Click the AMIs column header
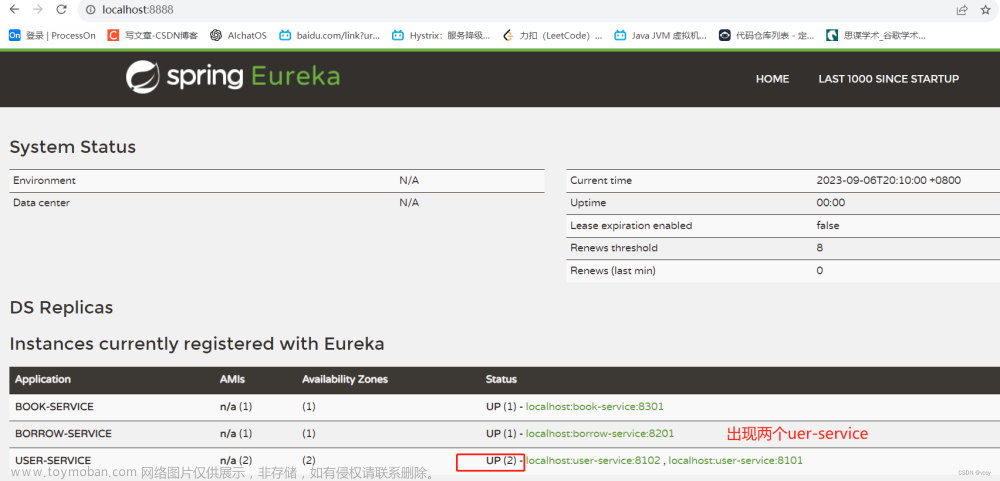Screen dimensions: 1000x481 (x=232, y=380)
